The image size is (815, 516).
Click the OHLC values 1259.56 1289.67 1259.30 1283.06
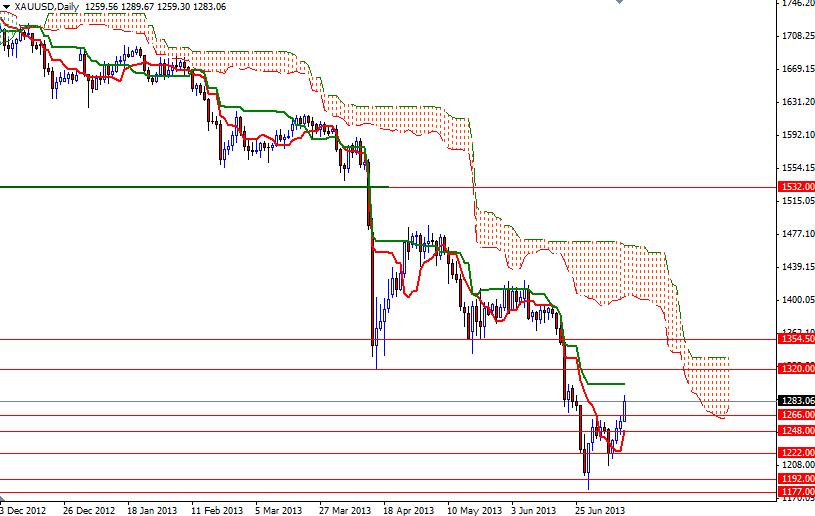pos(155,7)
